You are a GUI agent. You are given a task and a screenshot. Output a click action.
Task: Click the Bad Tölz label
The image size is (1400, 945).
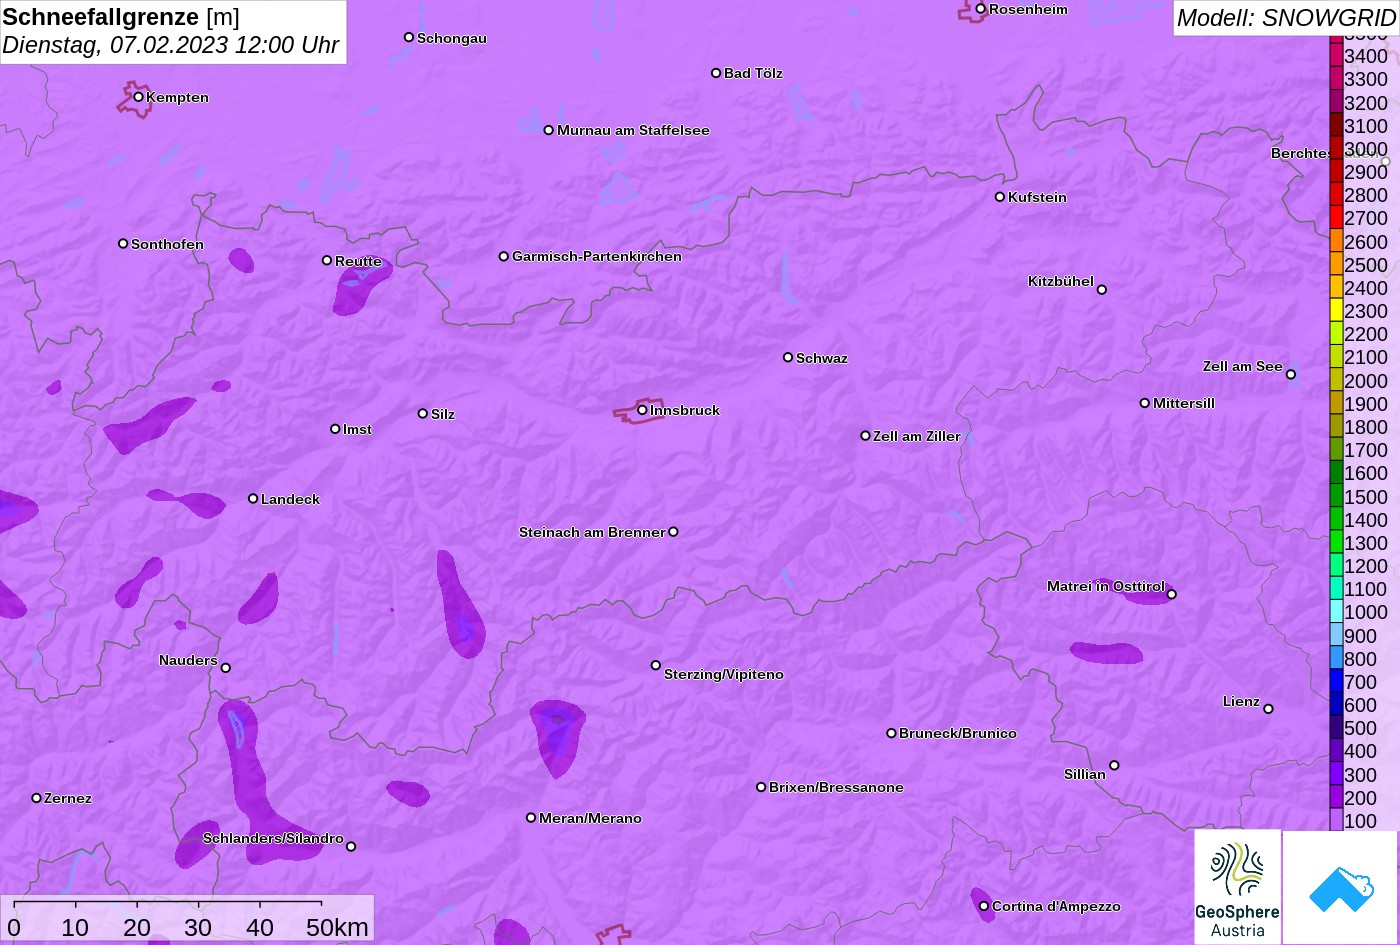point(753,73)
